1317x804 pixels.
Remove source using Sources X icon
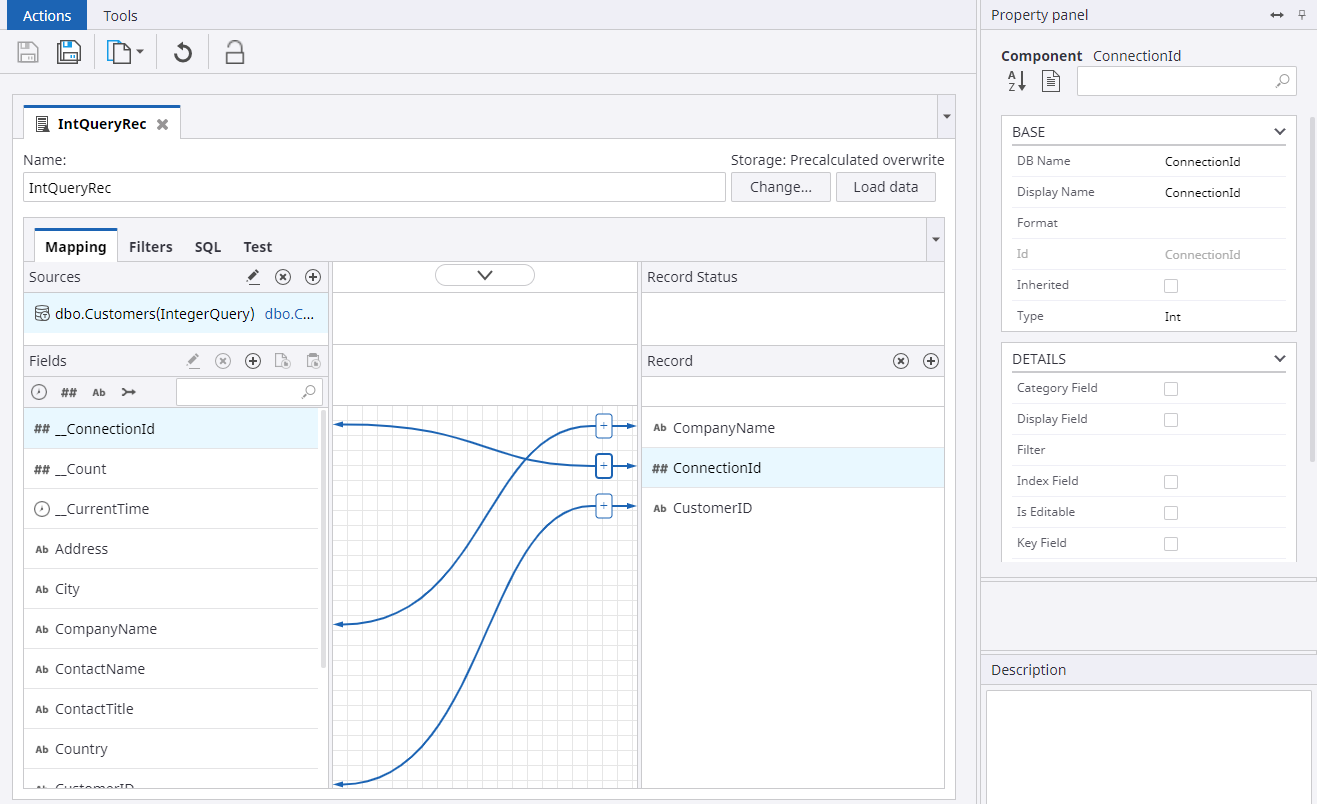click(x=283, y=277)
